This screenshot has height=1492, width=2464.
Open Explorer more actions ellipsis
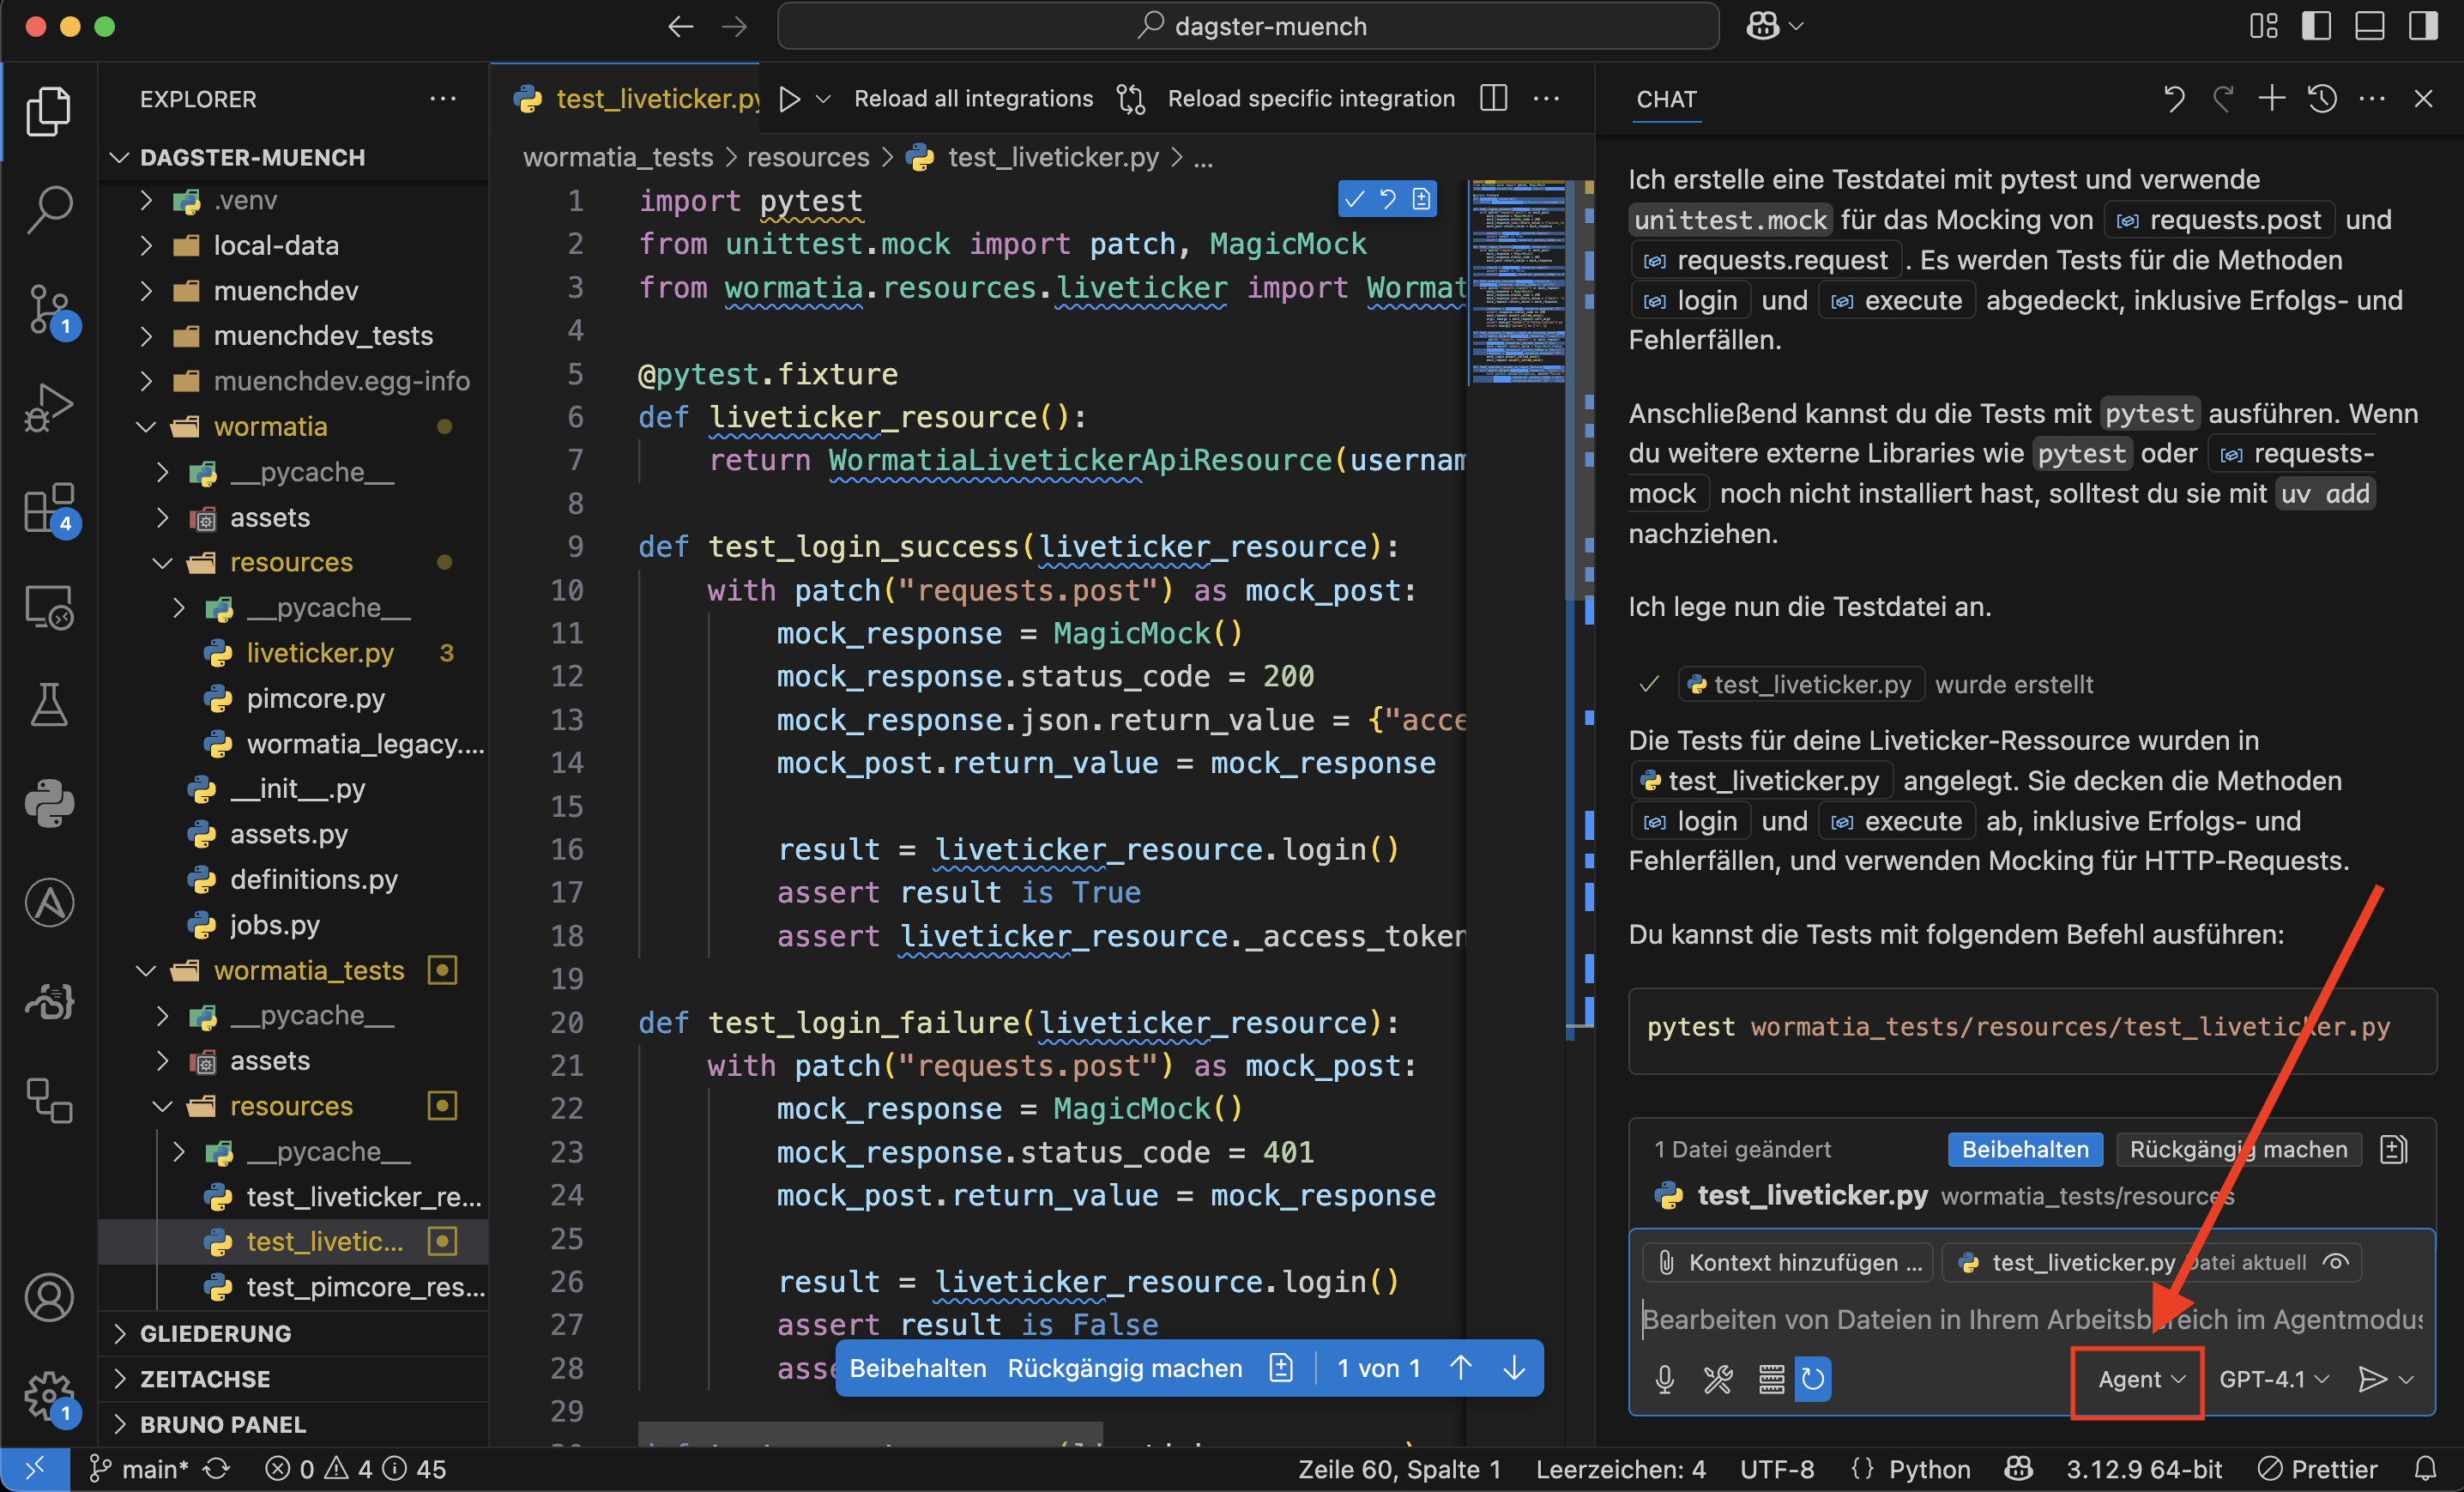pos(442,98)
